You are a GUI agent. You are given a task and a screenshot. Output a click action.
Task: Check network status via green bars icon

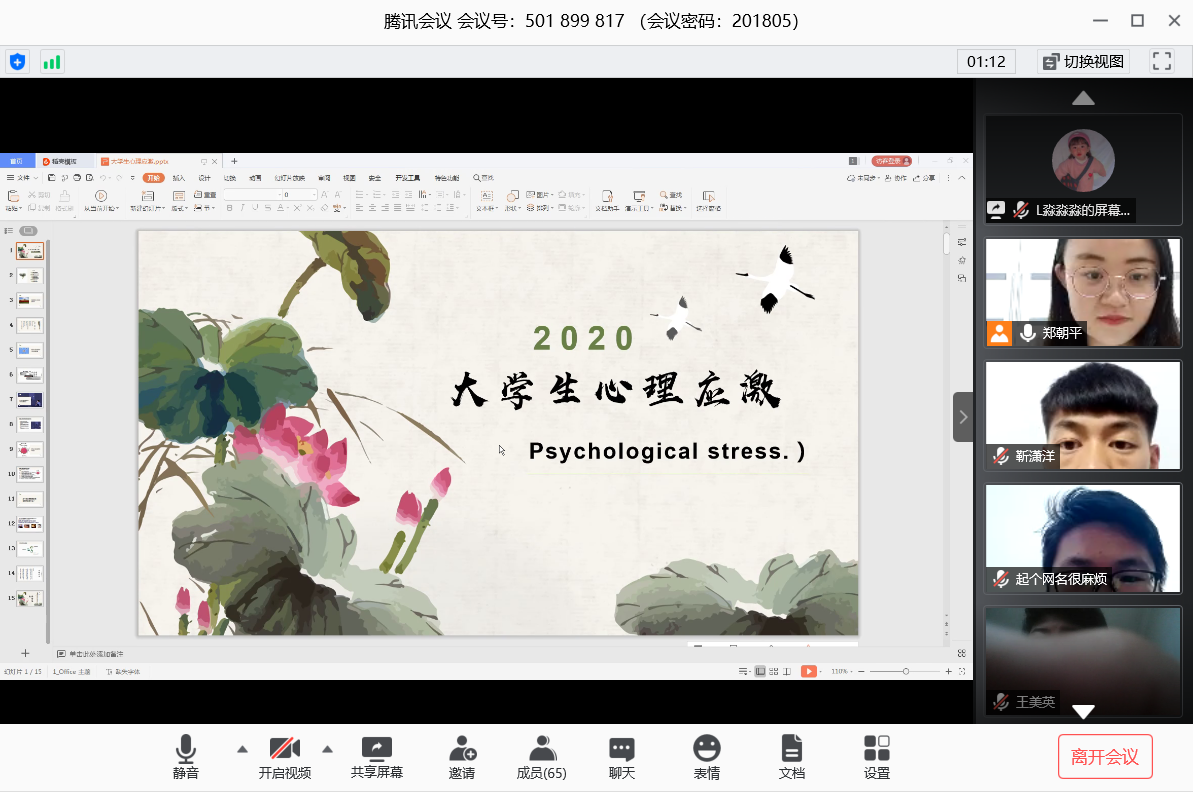[x=52, y=62]
